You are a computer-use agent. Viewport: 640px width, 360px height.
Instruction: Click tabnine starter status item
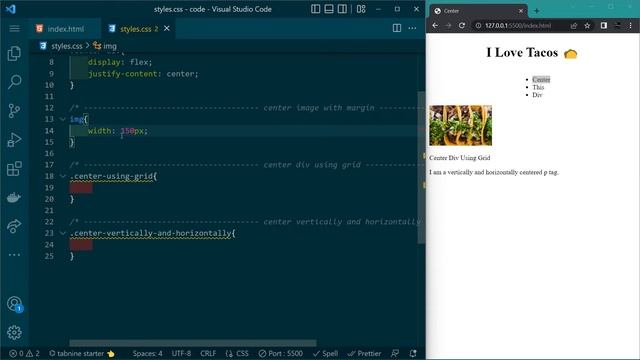[x=82, y=353]
